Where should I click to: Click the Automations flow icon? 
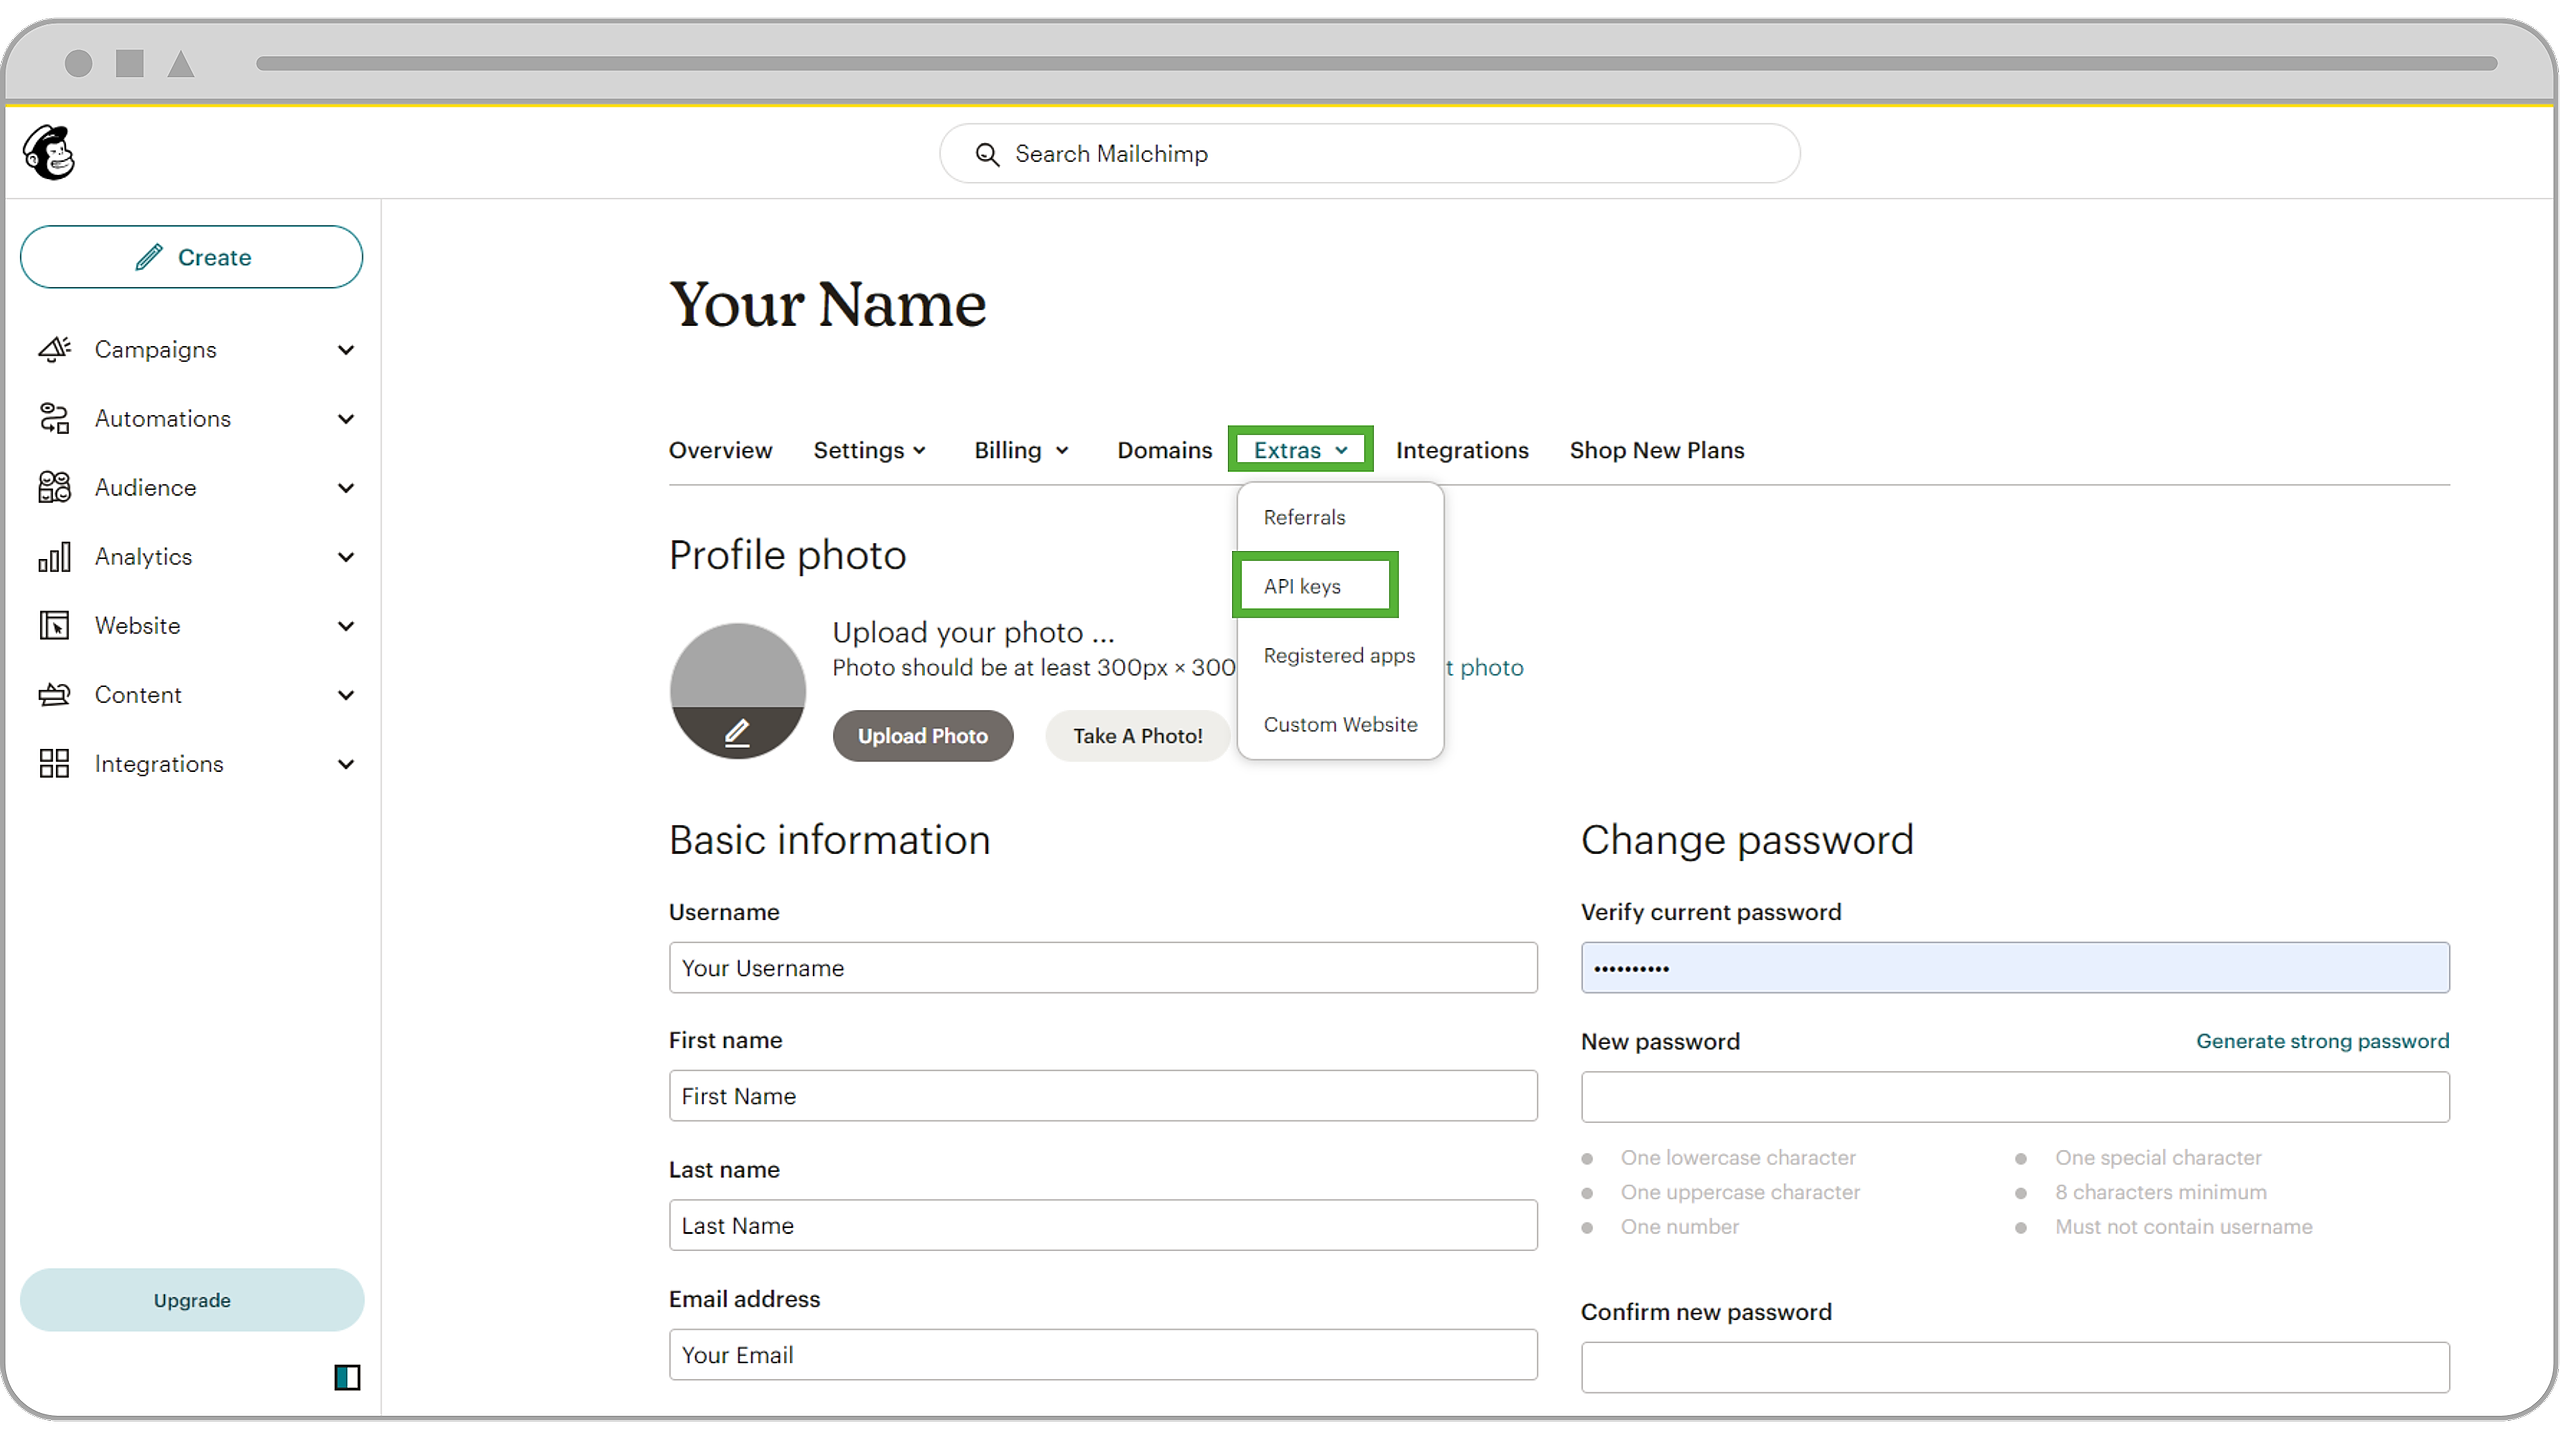(54, 418)
